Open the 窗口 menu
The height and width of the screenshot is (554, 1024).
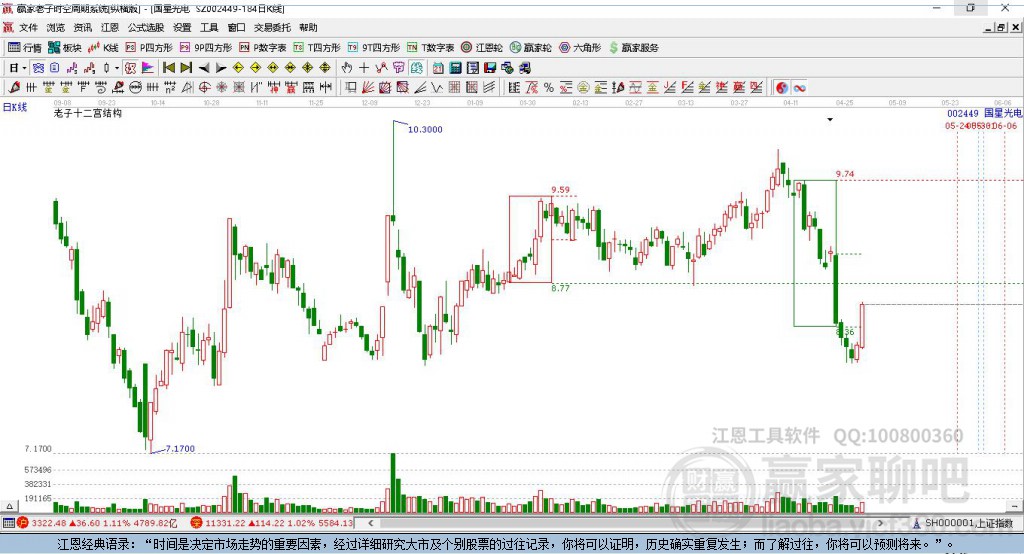[236, 27]
